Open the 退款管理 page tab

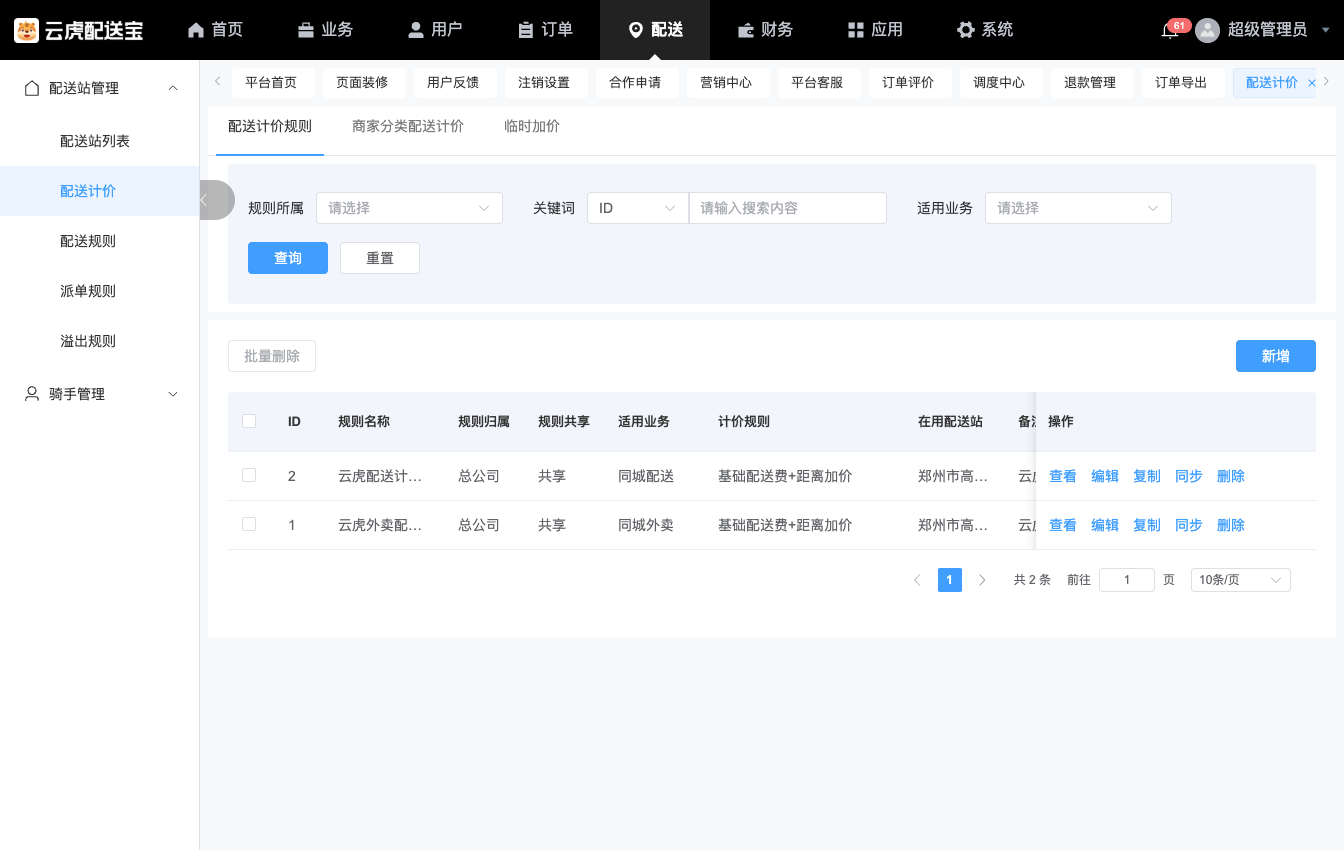pos(1090,83)
